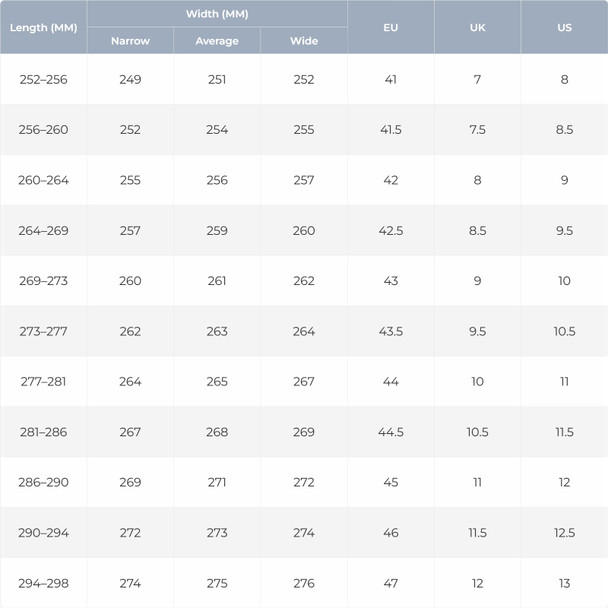Viewport: 608px width, 608px height.
Task: Click the EU size 42.5 cell
Action: 391,231
